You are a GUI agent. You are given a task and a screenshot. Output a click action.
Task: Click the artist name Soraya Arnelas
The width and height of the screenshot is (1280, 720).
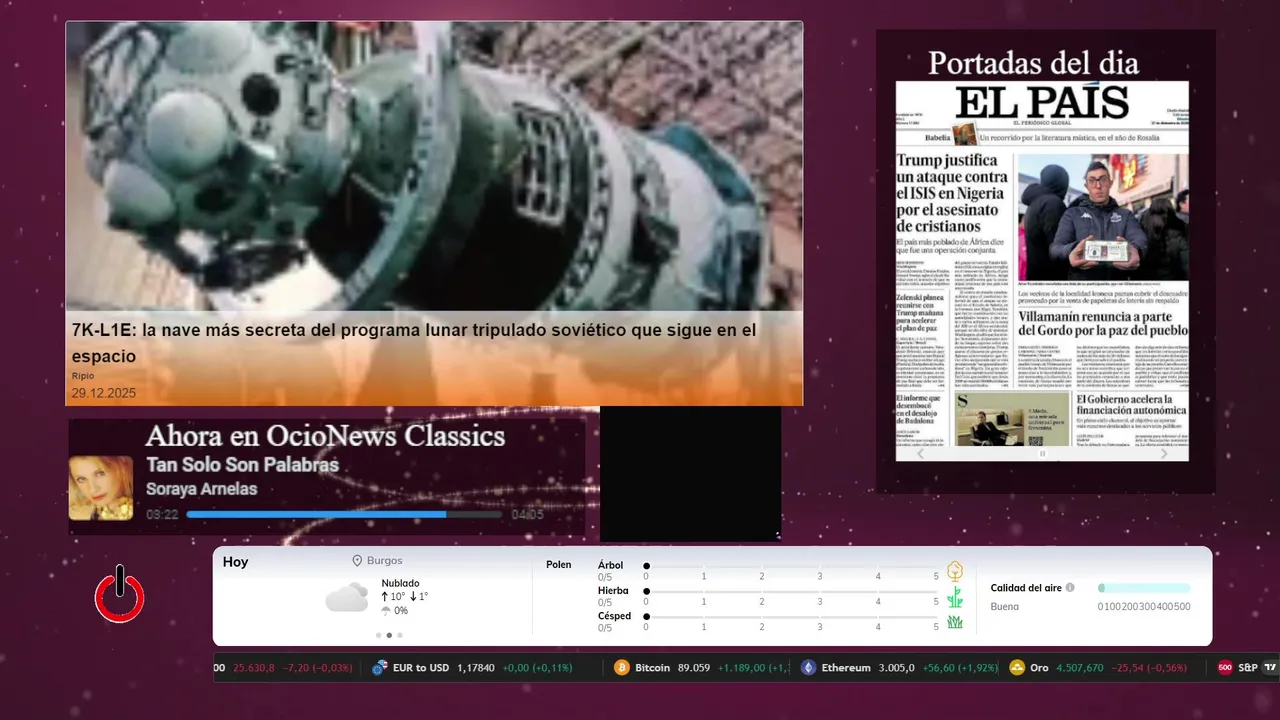pyautogui.click(x=201, y=489)
